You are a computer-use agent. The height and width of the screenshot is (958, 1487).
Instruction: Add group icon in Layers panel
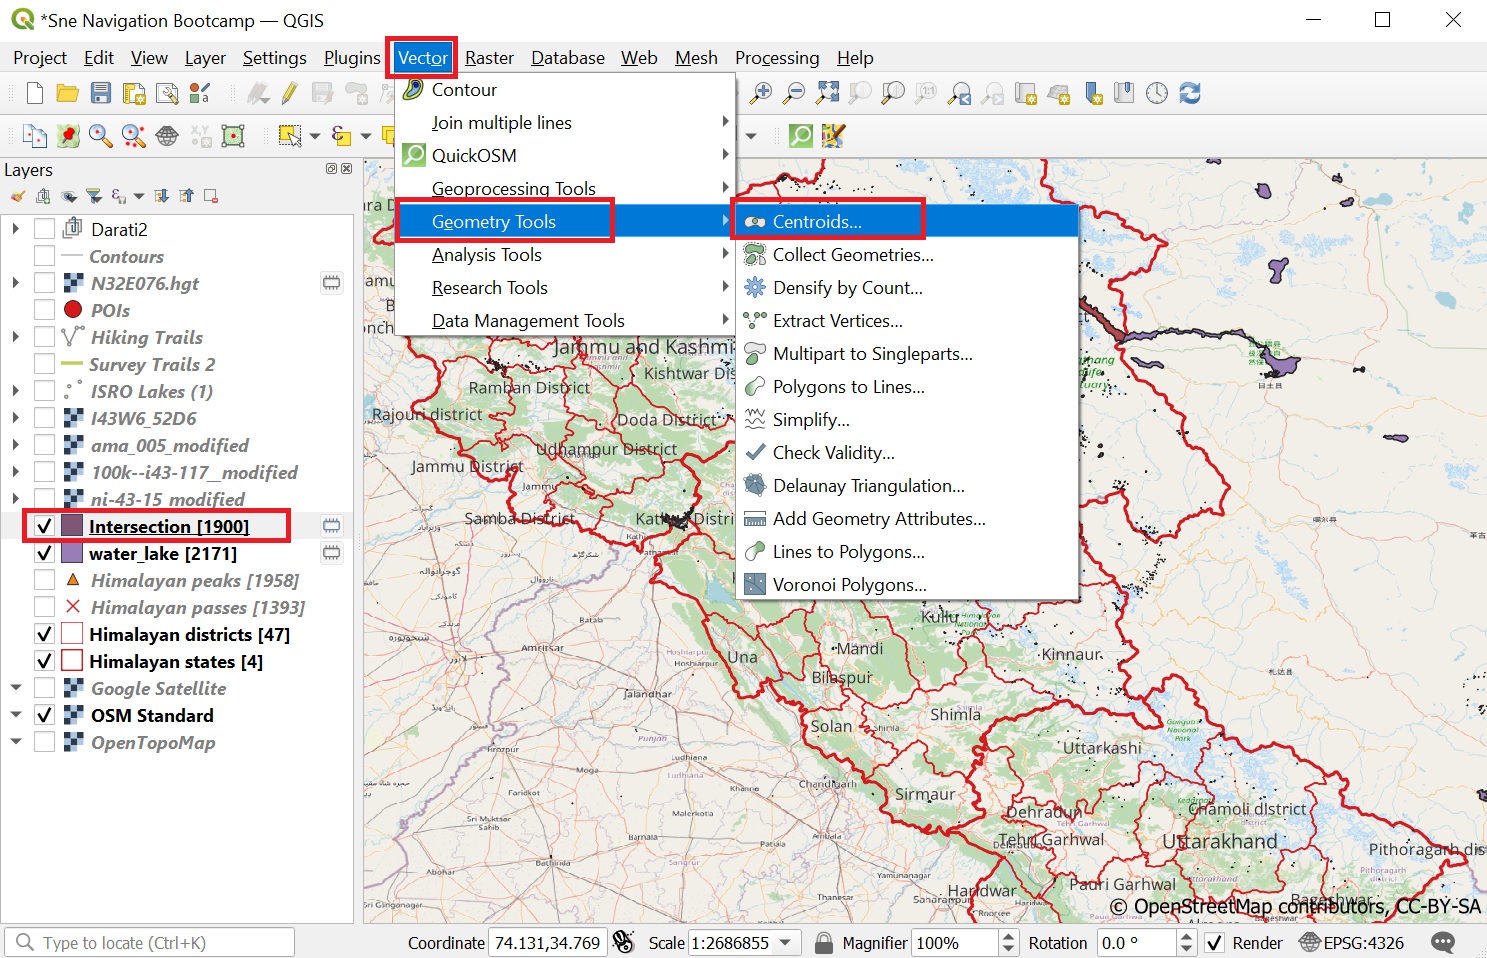(x=43, y=196)
